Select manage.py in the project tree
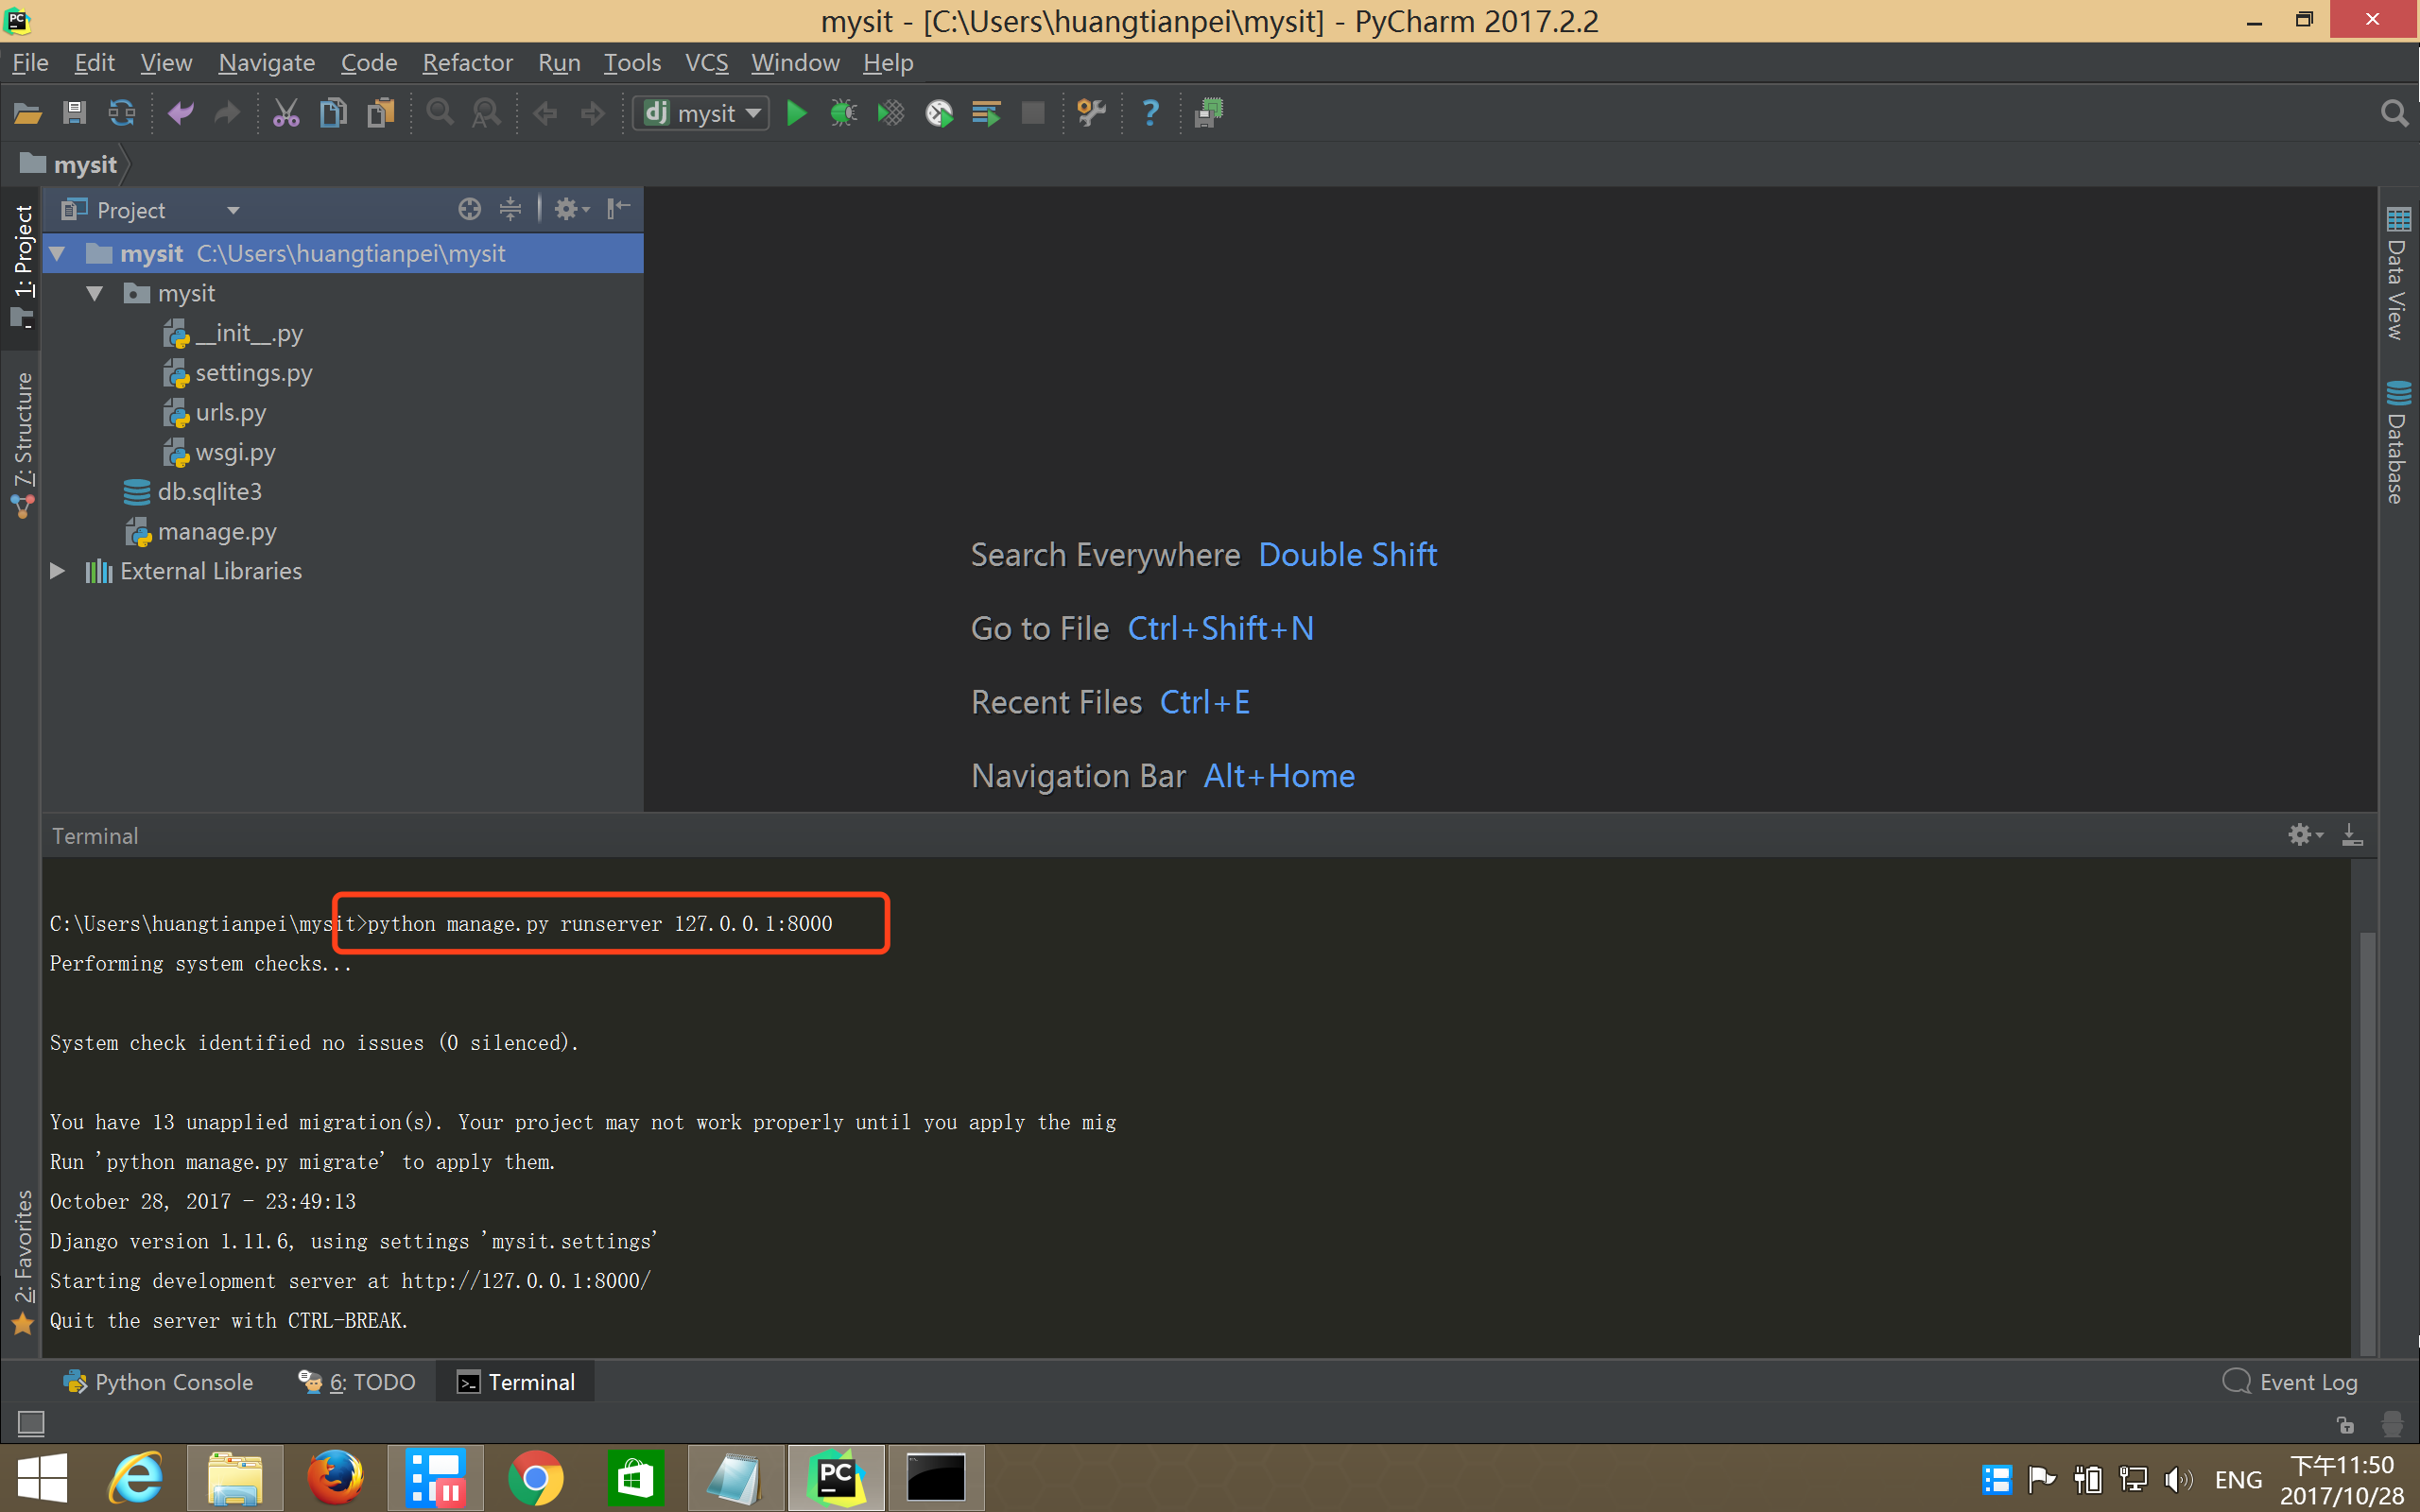Screen dimensions: 2420x1512 click(216, 532)
